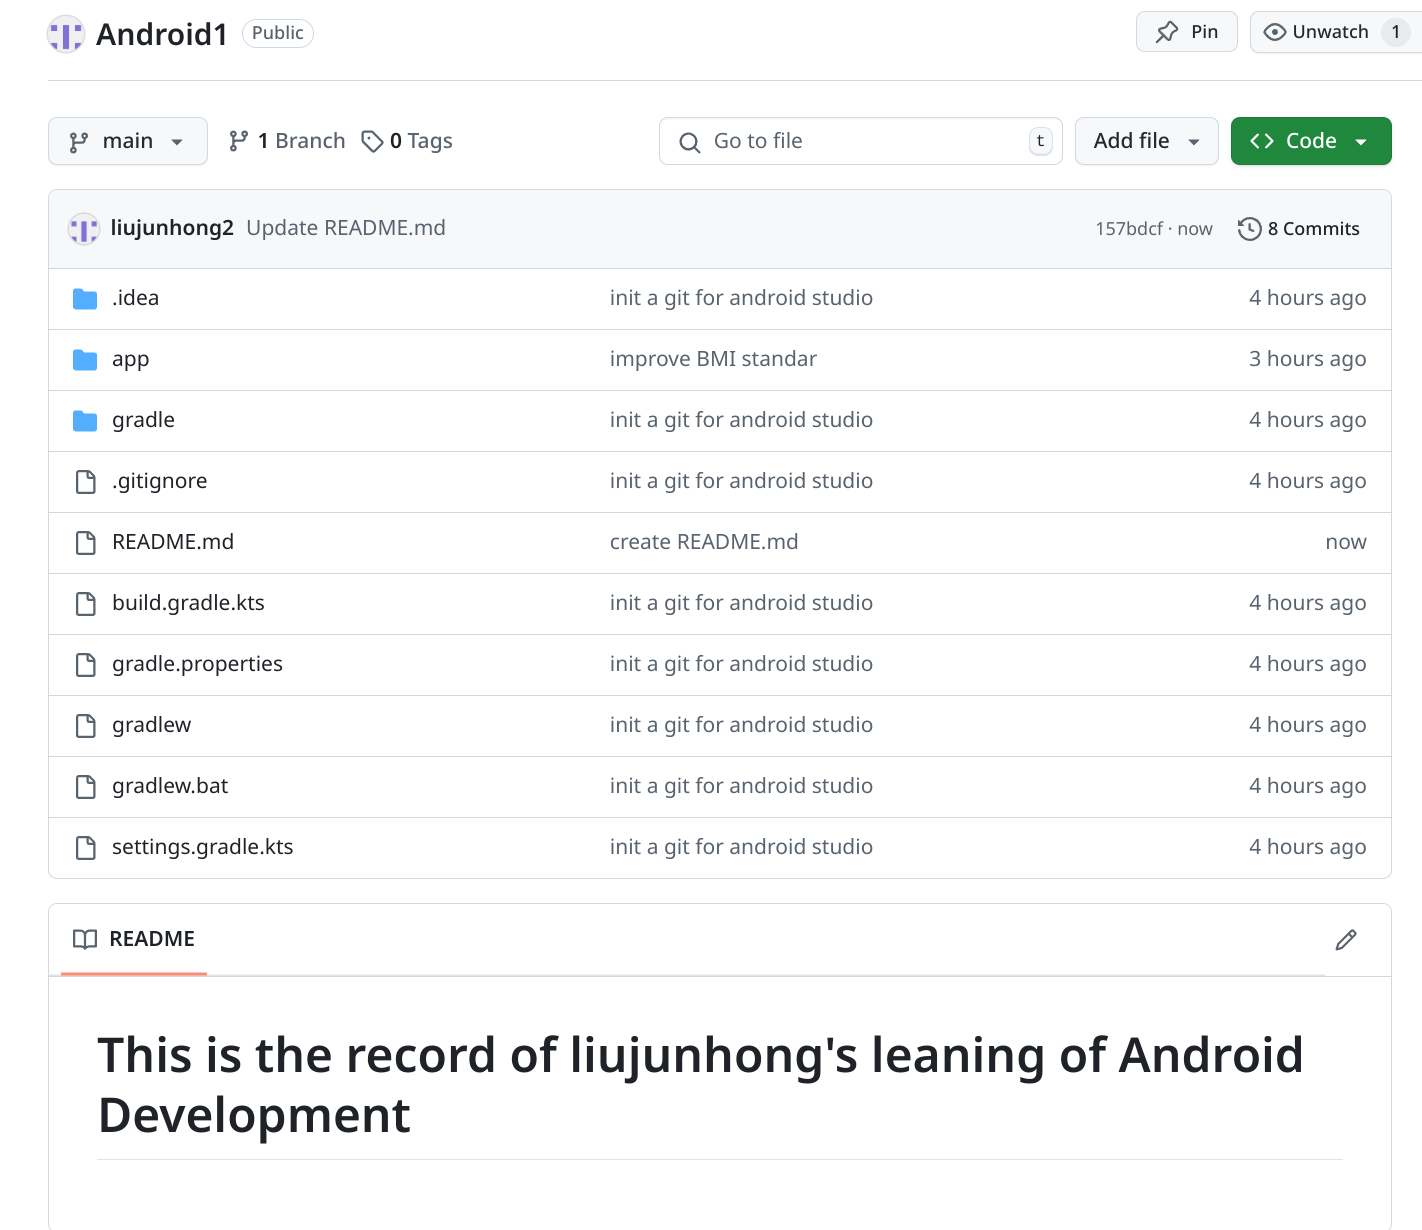This screenshot has height=1230, width=1422.
Task: Open commit history via clock icon
Action: pyautogui.click(x=1249, y=229)
